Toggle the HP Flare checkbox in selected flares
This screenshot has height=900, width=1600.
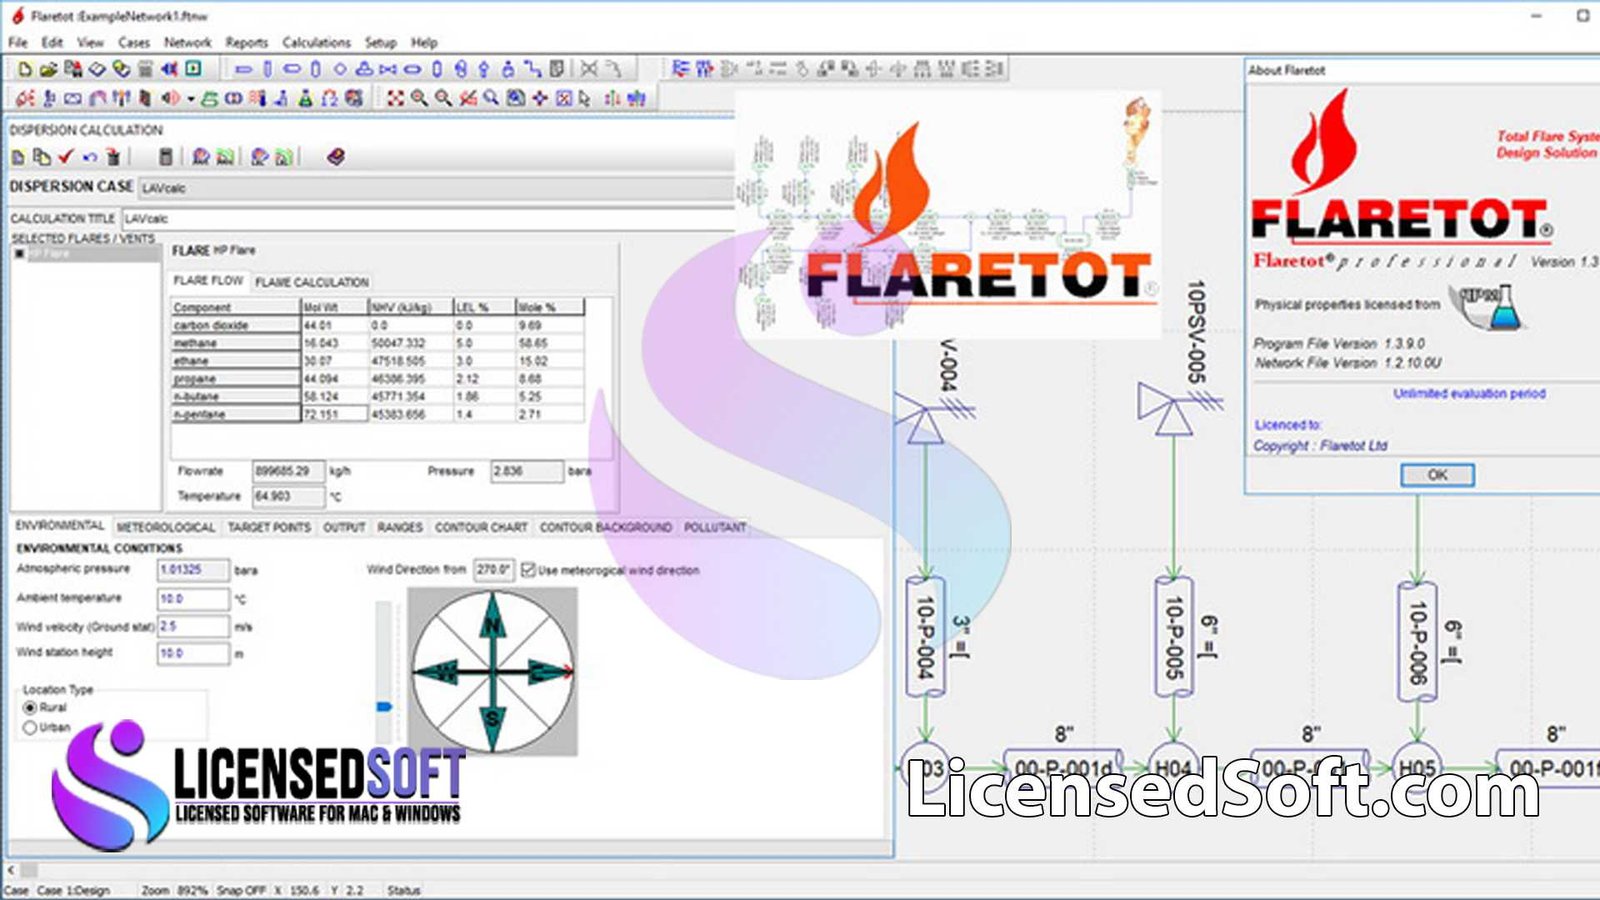point(19,254)
